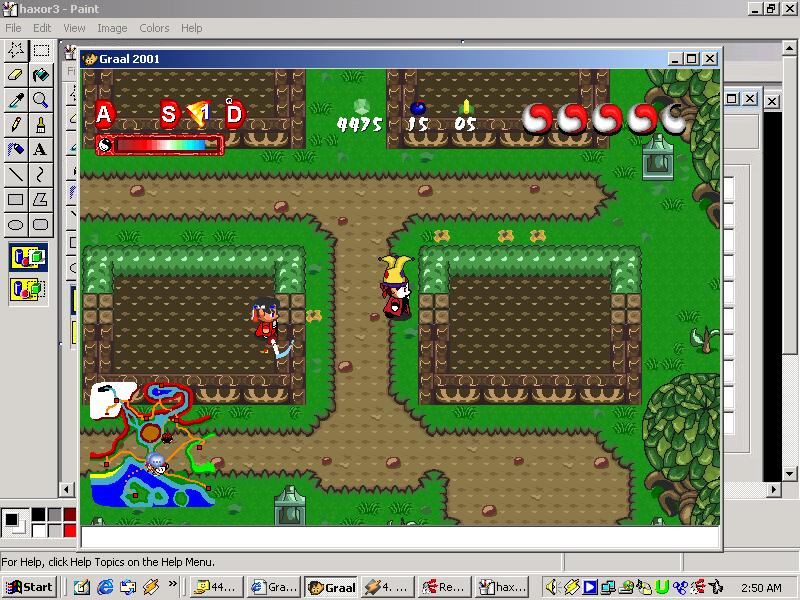Click the bomb icon in Graal HUD
The height and width of the screenshot is (600, 800).
(418, 108)
